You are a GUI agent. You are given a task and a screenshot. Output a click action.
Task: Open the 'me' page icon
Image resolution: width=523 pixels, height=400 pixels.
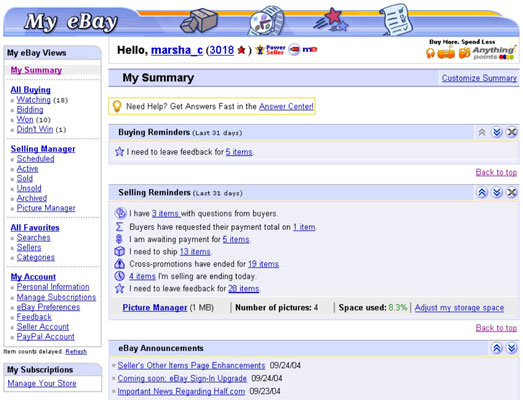click(x=310, y=50)
